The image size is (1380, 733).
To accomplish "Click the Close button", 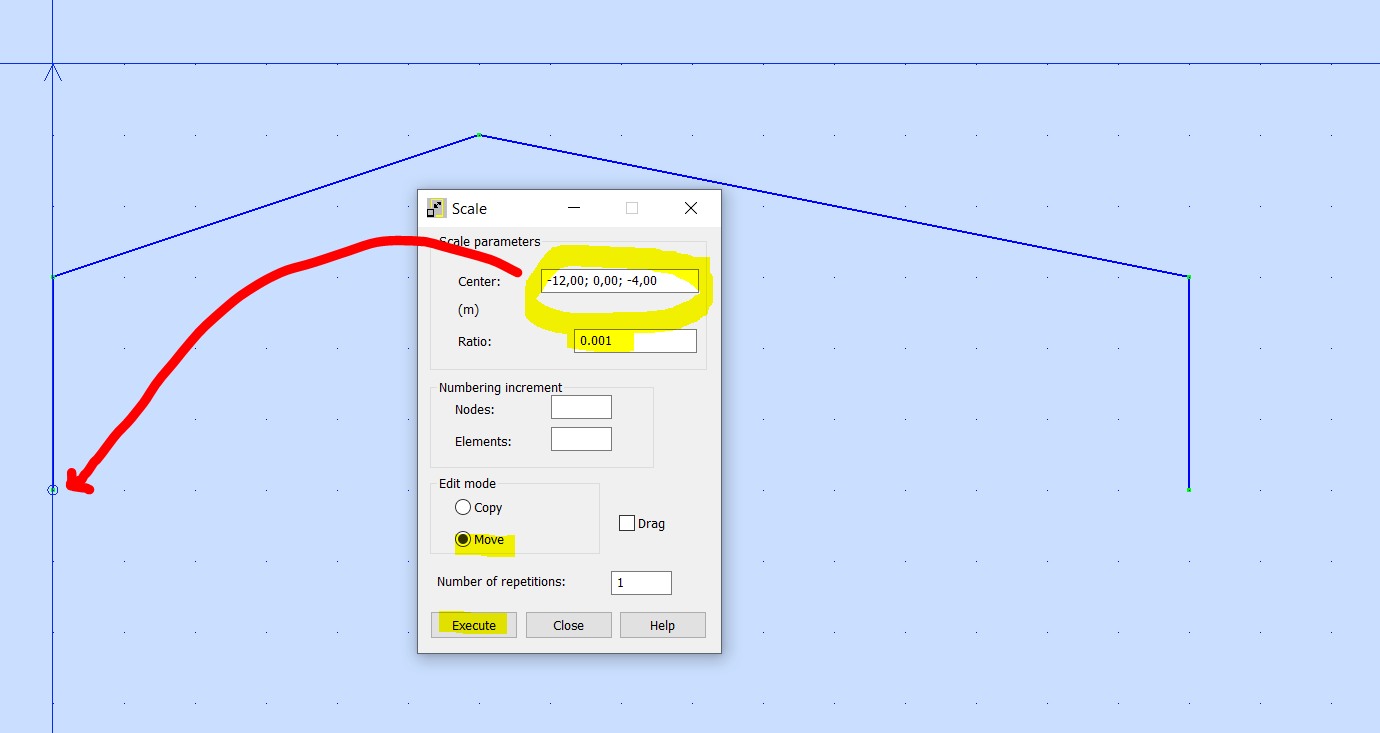I will pos(568,624).
